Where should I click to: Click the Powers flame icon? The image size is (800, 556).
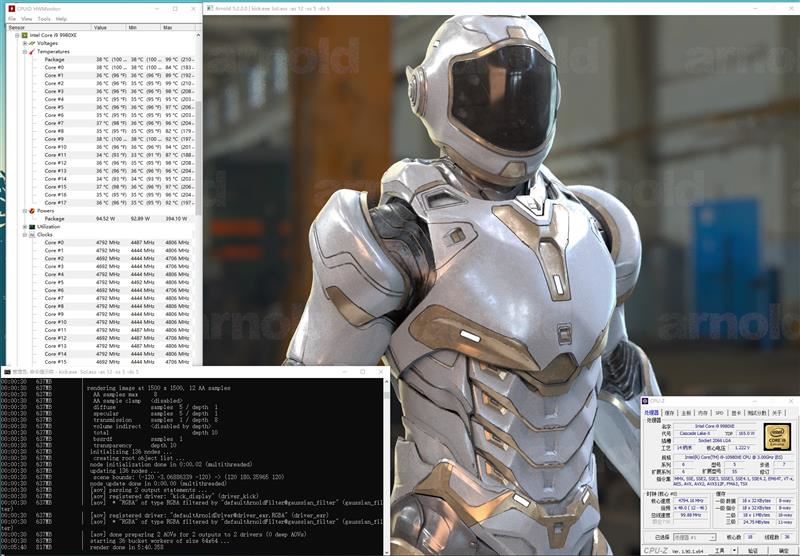point(32,211)
